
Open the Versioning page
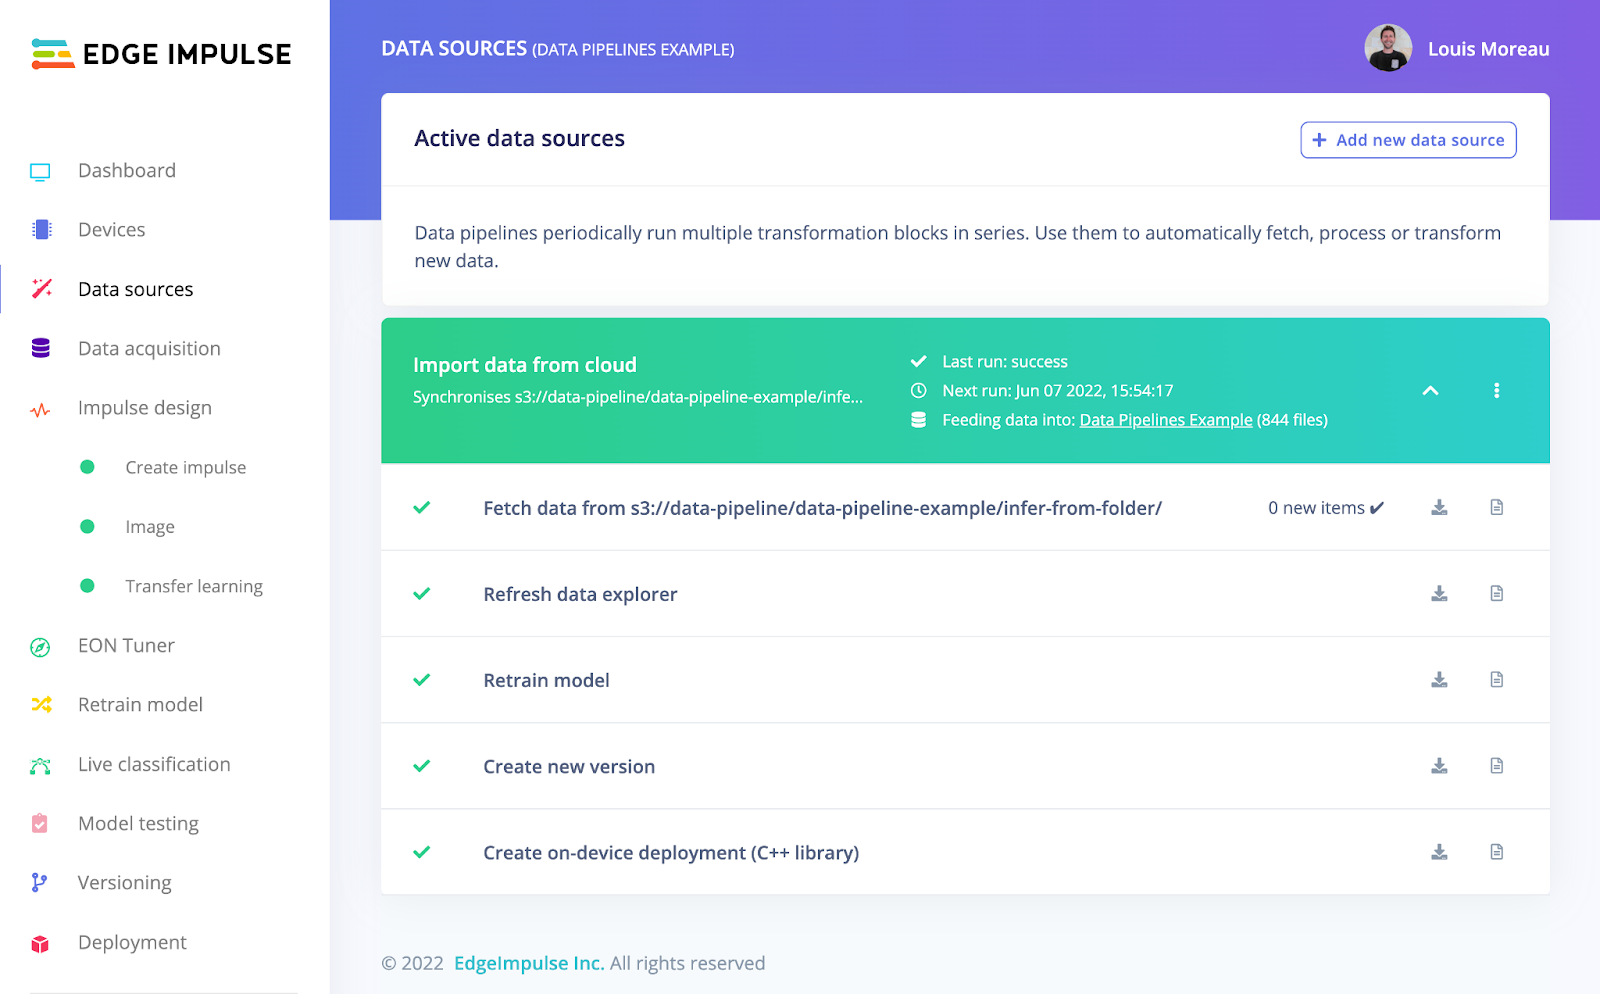click(125, 883)
